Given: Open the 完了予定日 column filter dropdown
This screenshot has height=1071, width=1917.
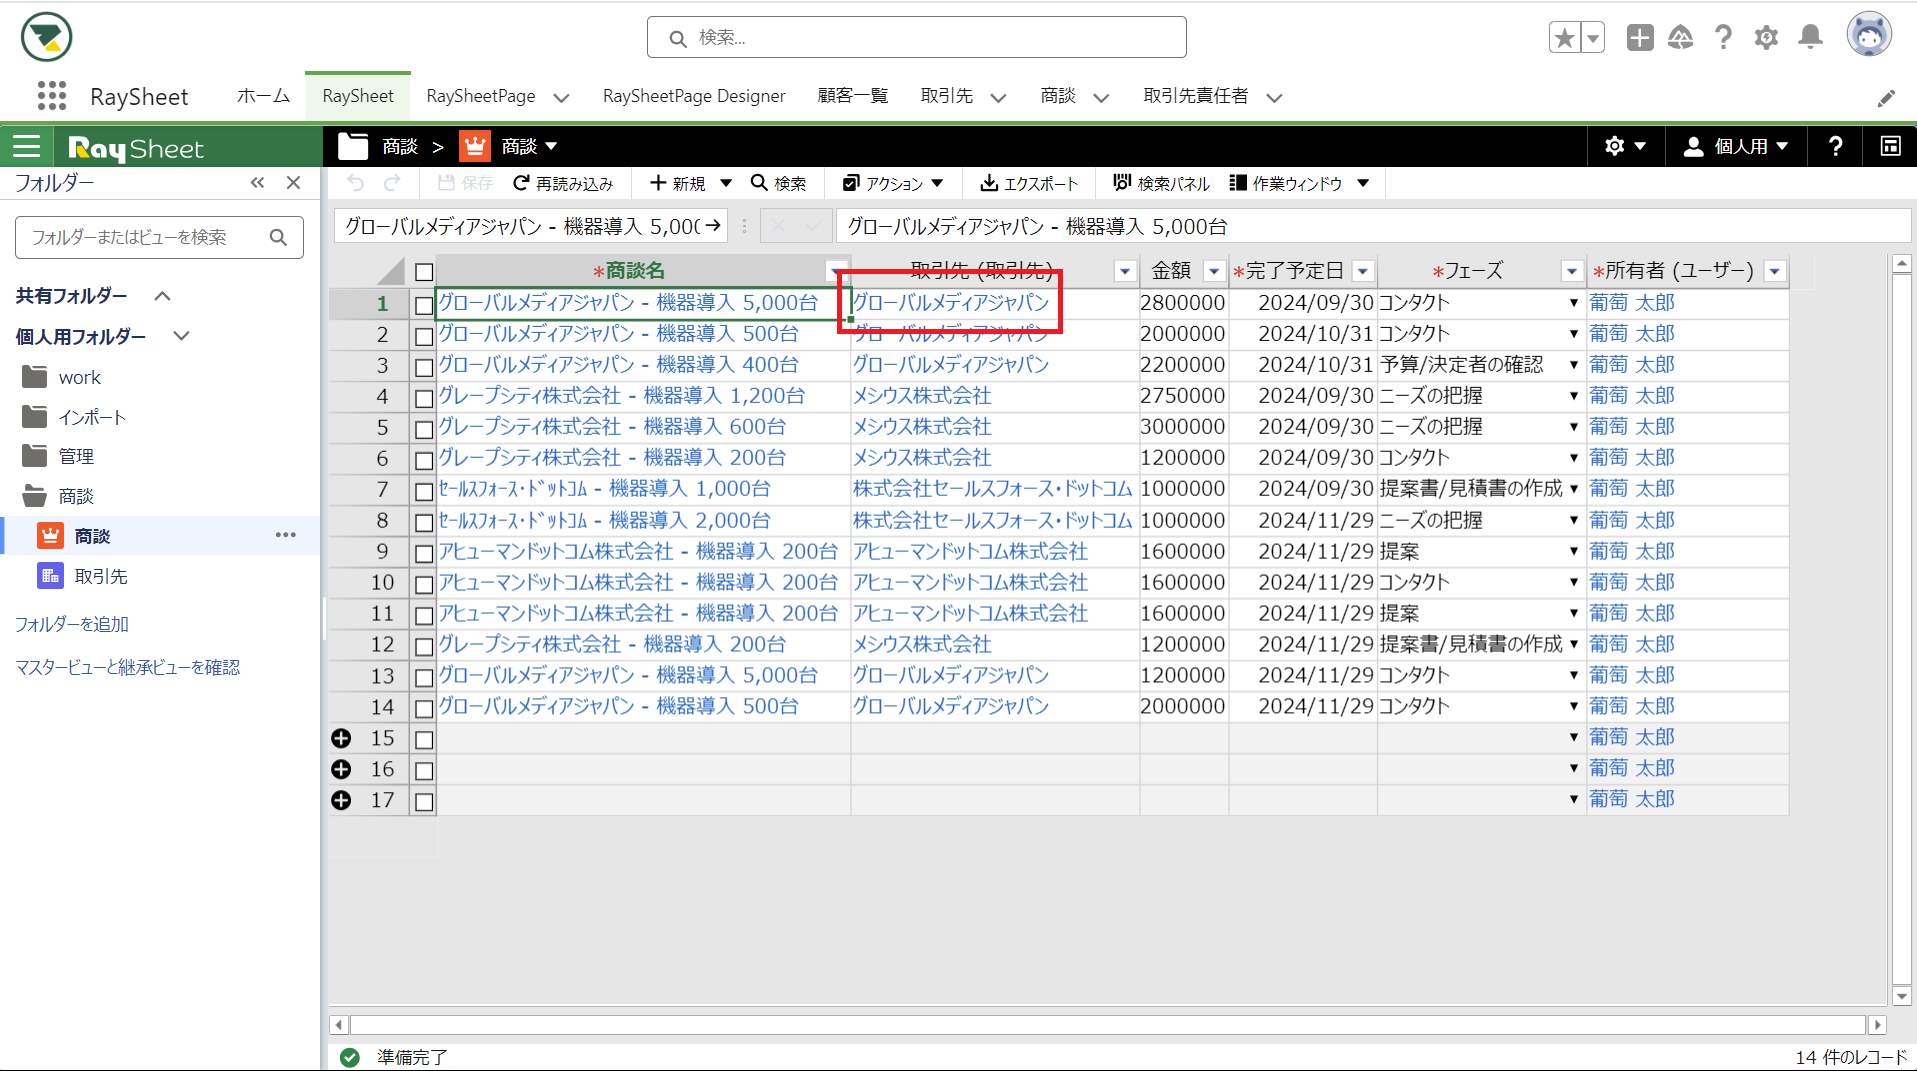Looking at the screenshot, I should 1362,271.
